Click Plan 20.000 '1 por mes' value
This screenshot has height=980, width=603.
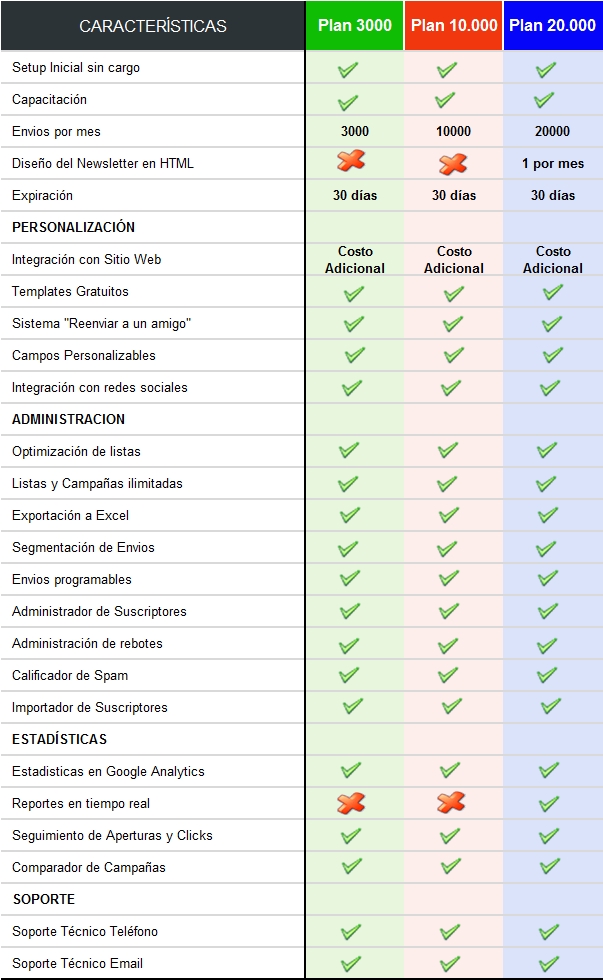click(x=553, y=164)
